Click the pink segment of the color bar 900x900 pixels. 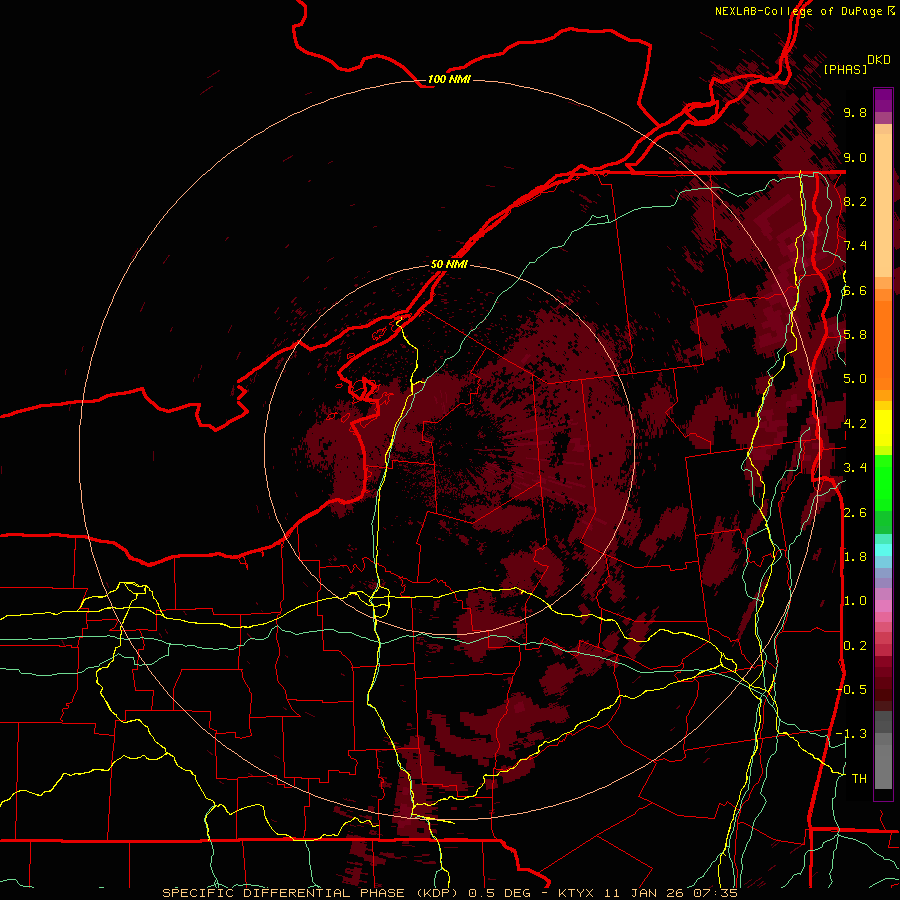pos(883,606)
